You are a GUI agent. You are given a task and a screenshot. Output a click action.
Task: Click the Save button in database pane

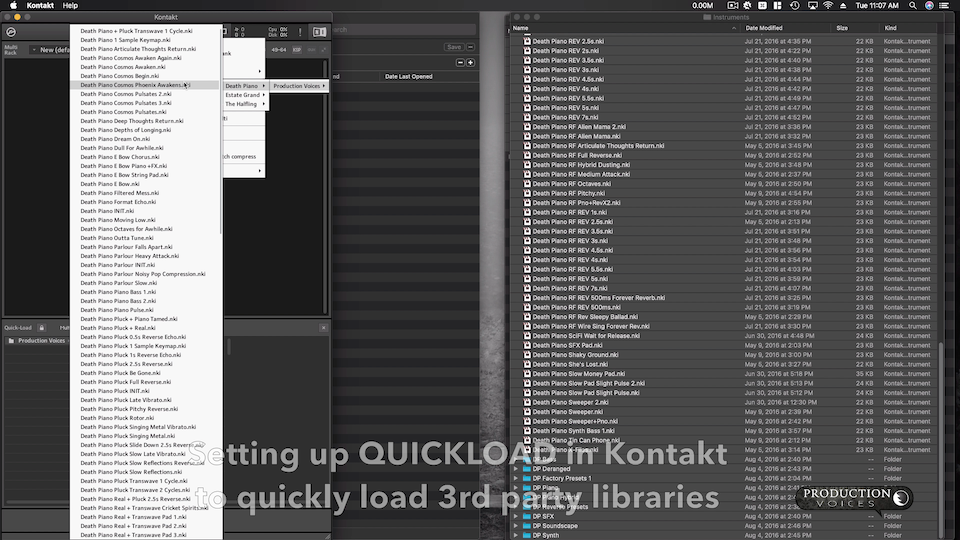[x=454, y=47]
